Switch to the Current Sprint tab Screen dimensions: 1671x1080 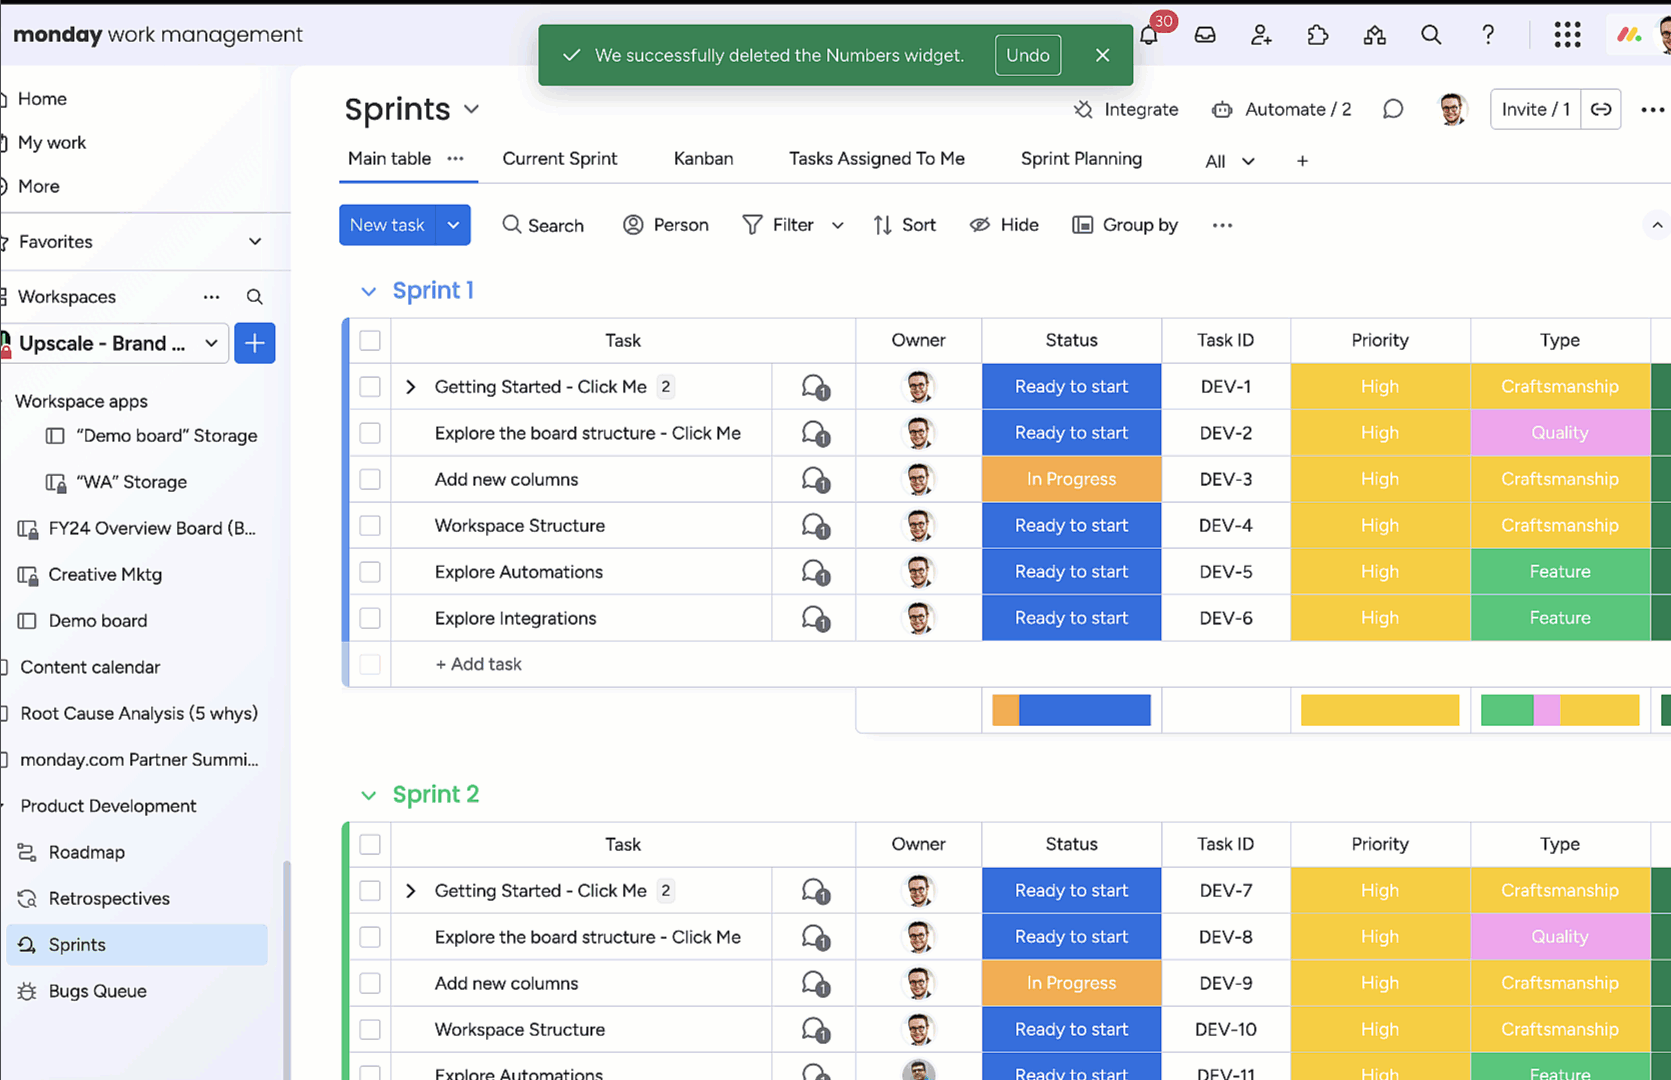(x=559, y=159)
